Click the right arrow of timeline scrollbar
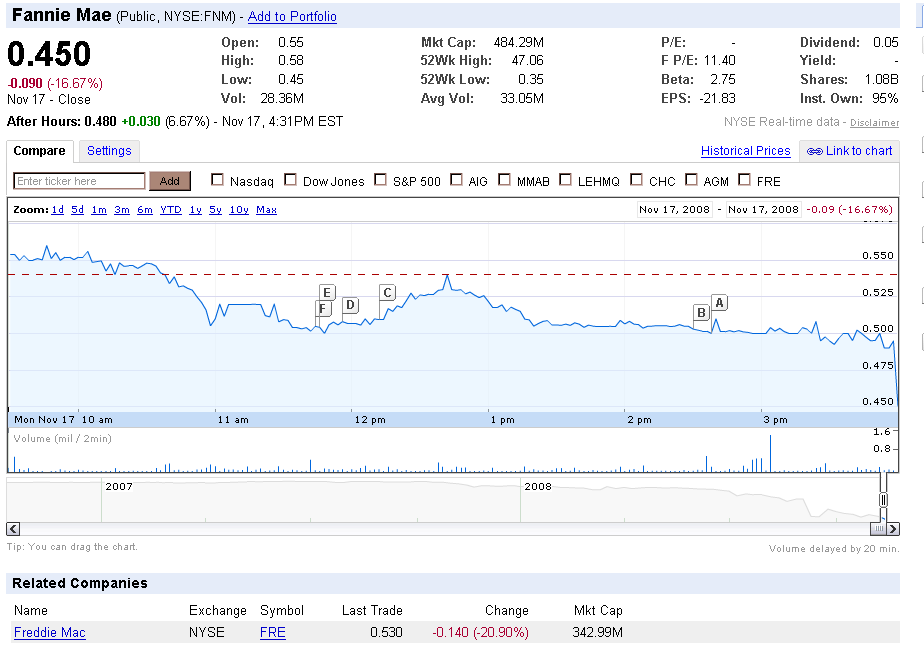This screenshot has height=649, width=924. click(893, 529)
